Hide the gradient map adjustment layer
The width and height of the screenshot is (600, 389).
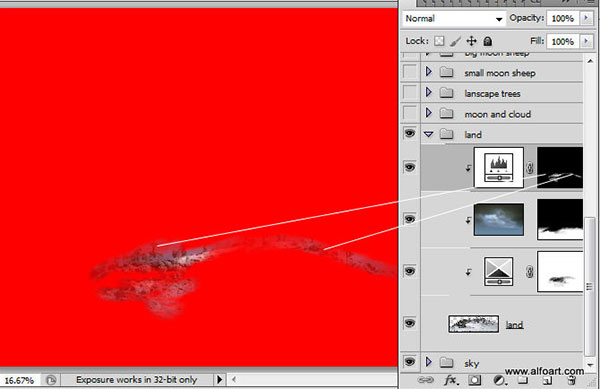(x=410, y=271)
